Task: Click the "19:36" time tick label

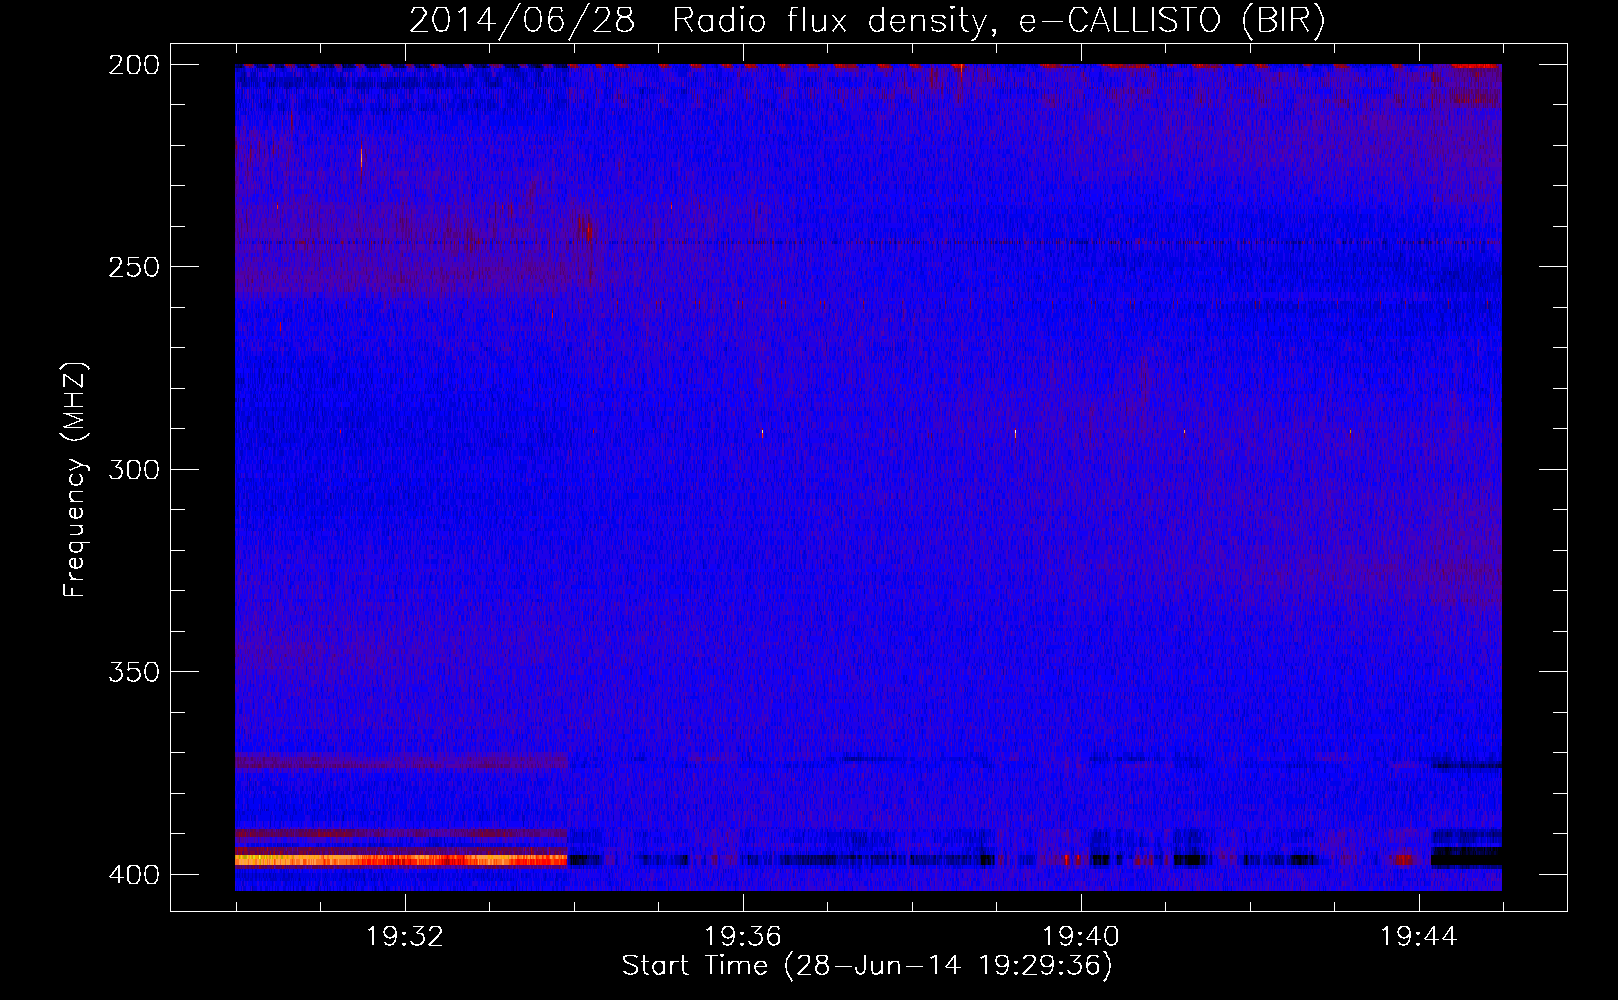Action: tap(743, 936)
